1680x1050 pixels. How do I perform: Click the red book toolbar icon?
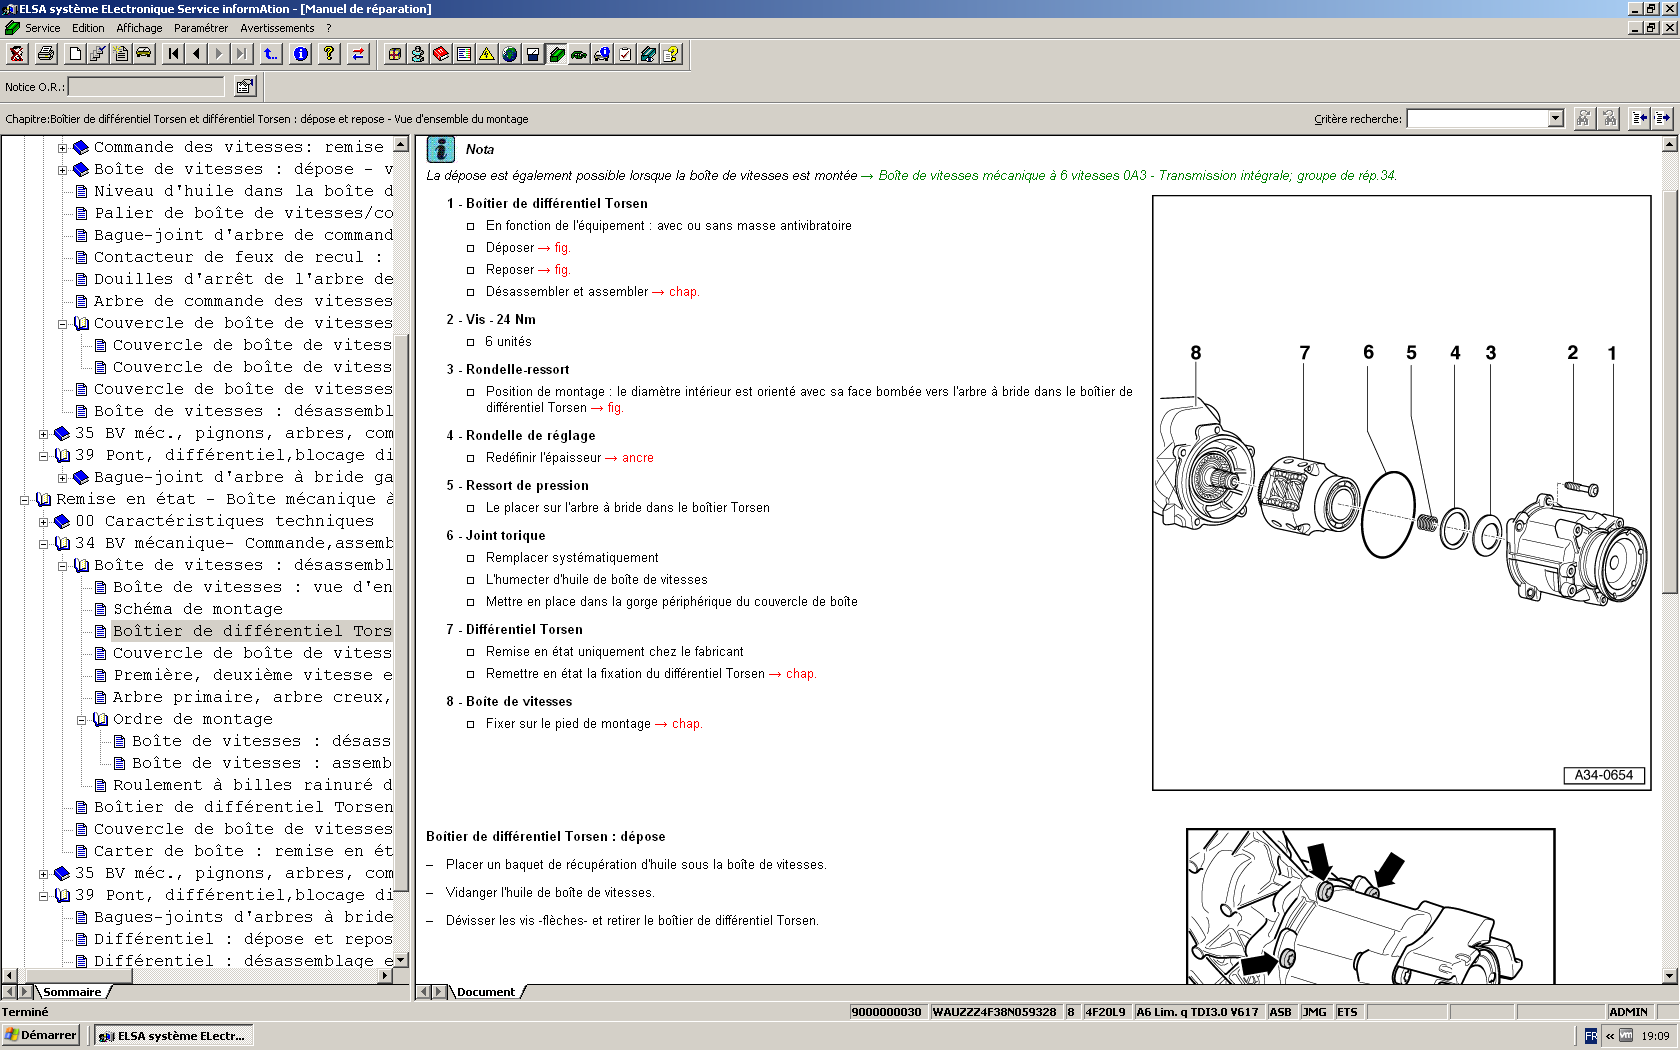(438, 54)
